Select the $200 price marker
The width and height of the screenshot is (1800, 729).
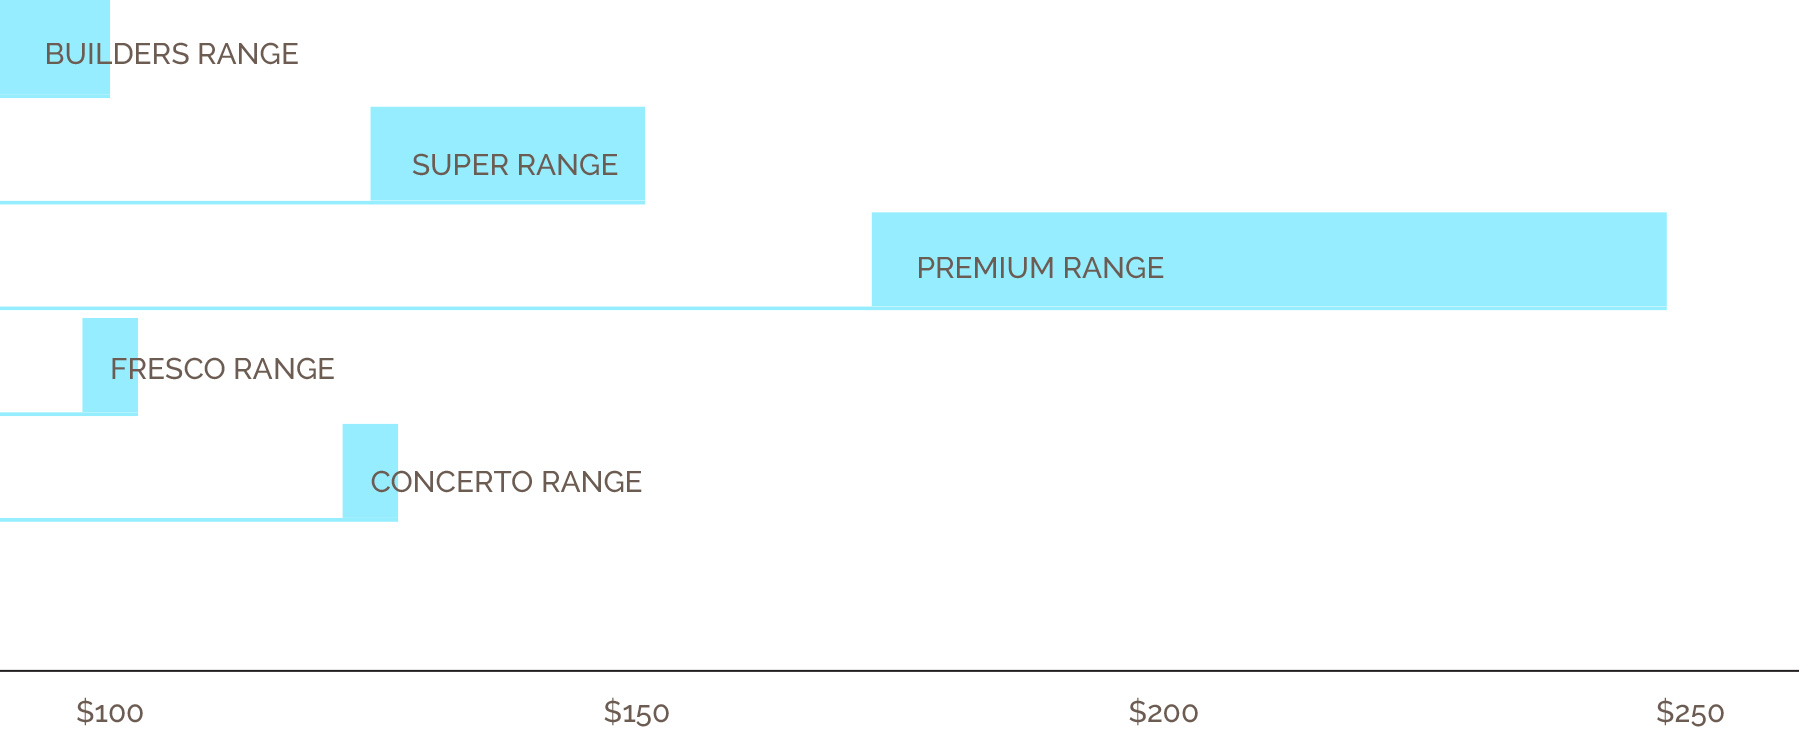pyautogui.click(x=1164, y=713)
